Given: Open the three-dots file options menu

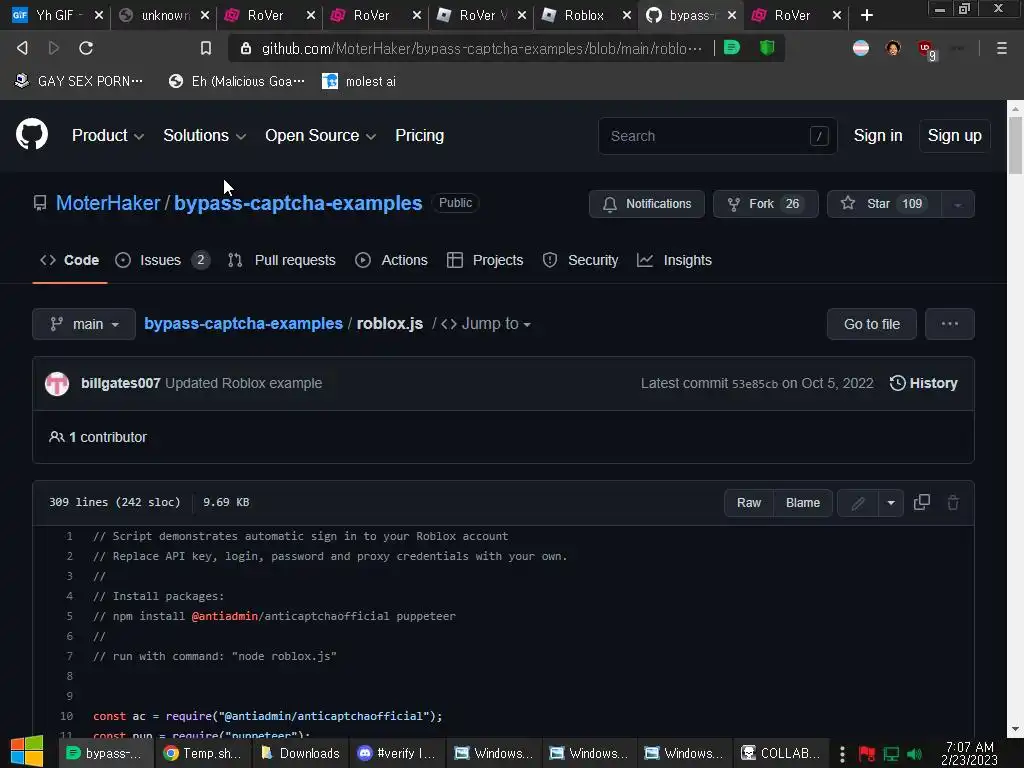Looking at the screenshot, I should pos(950,324).
